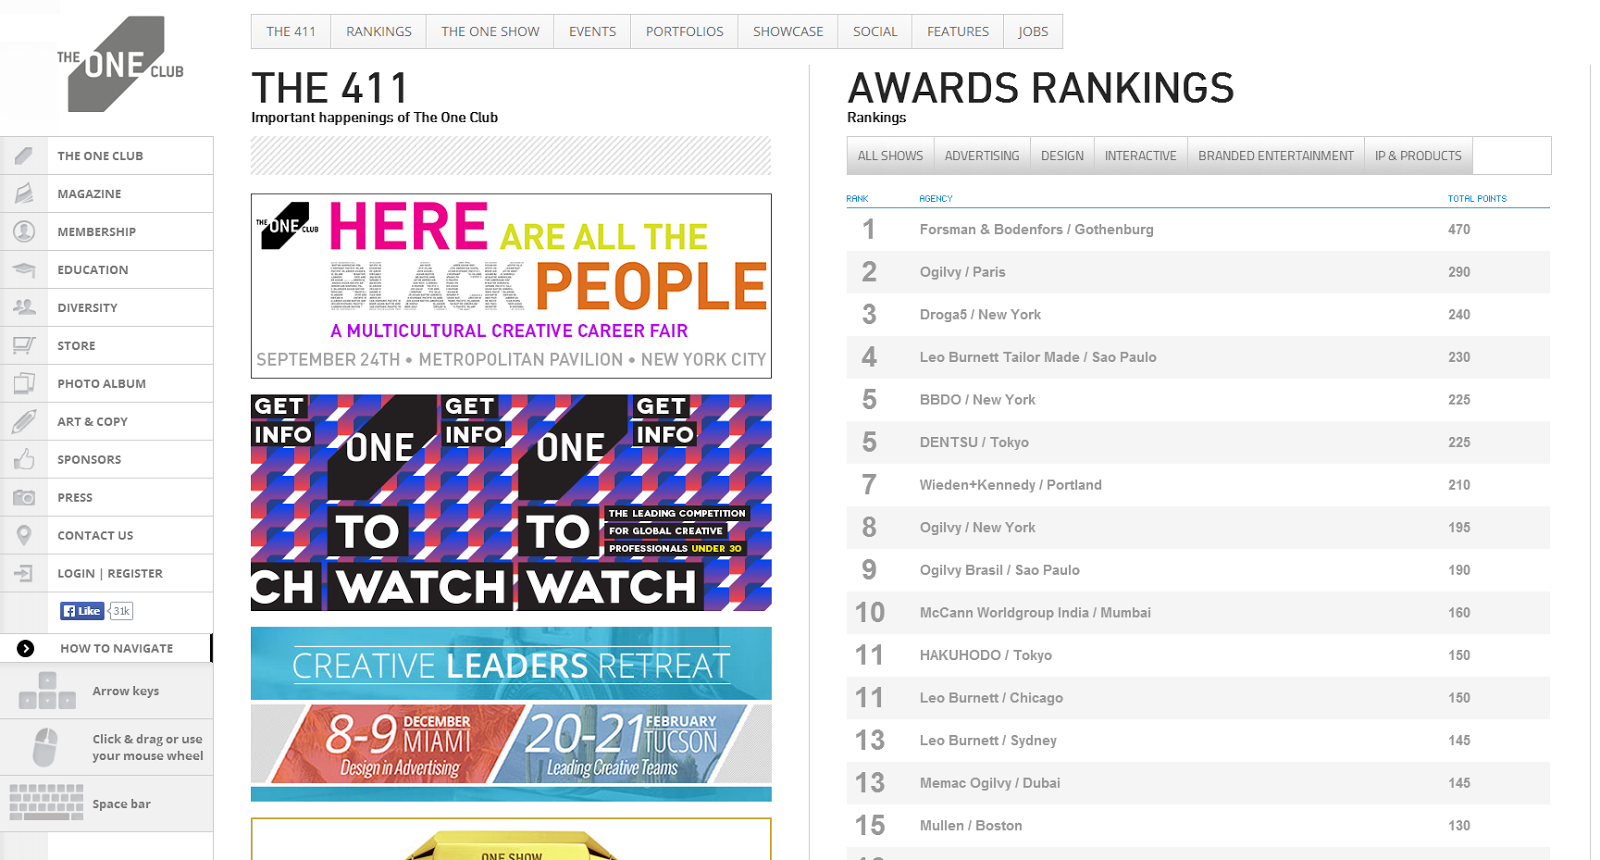Viewport: 1600px width, 860px height.
Task: Select Leo Burnett Tailor Made / Sao Paulo
Action: coord(1198,357)
